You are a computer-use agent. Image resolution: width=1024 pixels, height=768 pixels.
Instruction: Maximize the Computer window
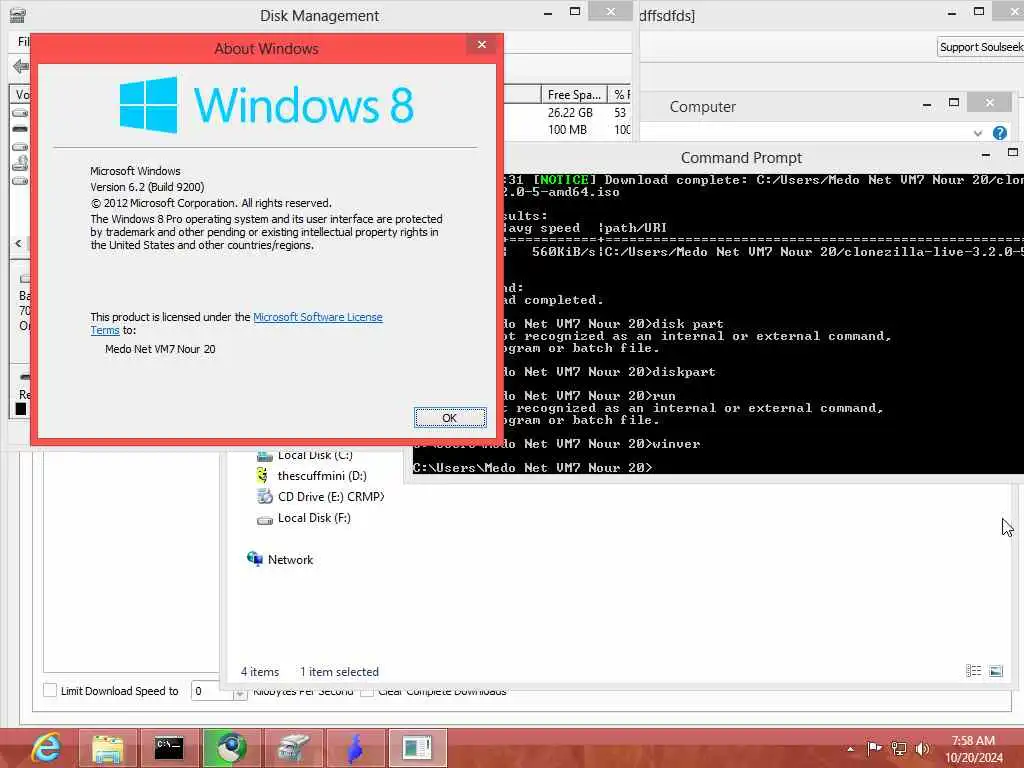(953, 103)
